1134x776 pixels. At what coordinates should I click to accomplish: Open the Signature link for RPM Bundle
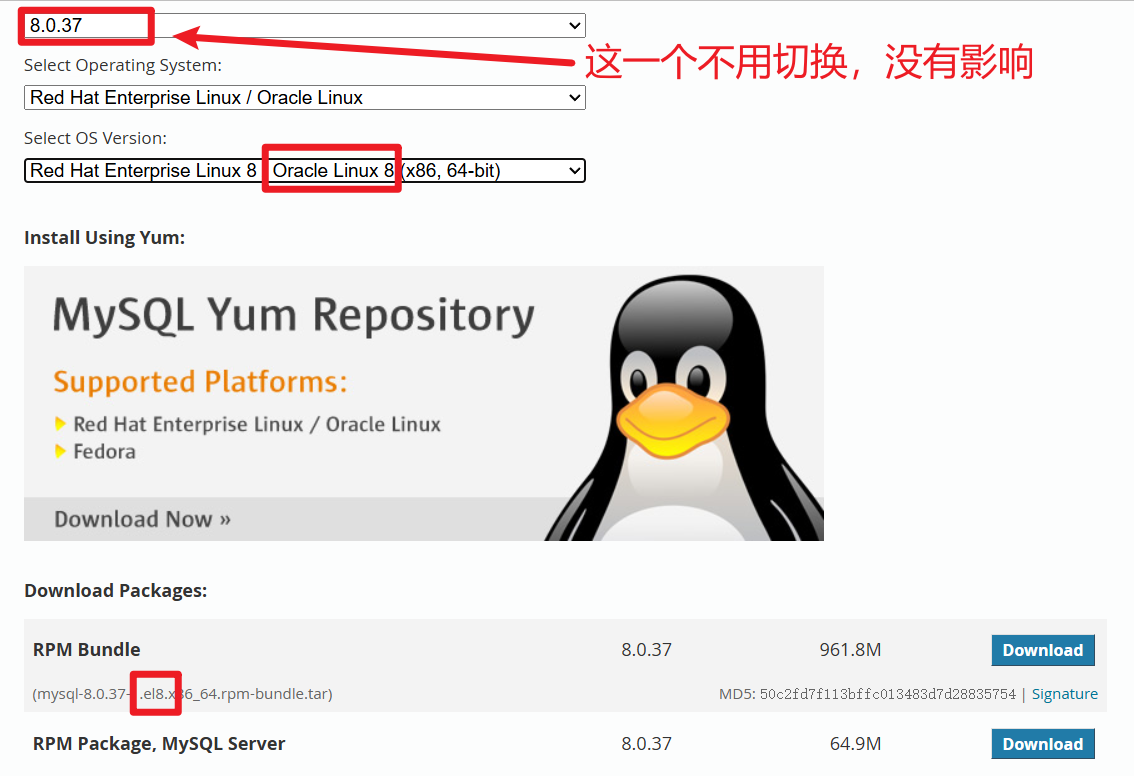[1065, 694]
